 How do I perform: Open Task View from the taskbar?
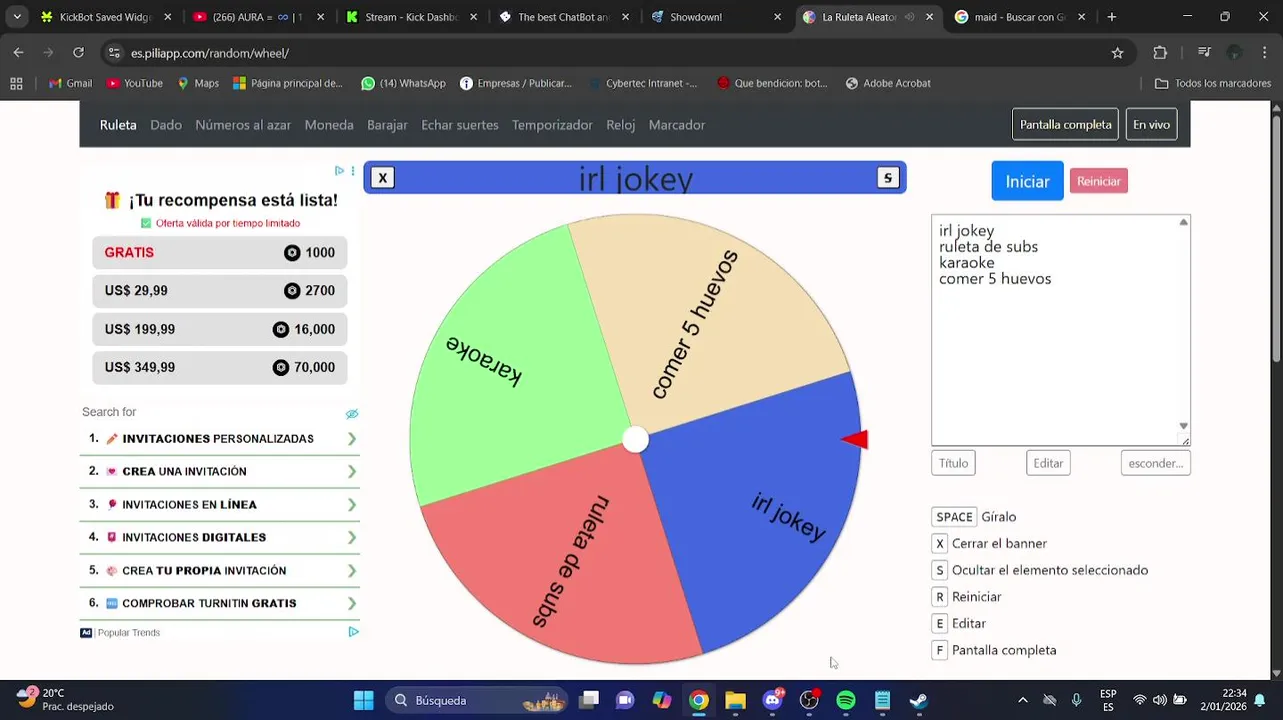(x=589, y=700)
